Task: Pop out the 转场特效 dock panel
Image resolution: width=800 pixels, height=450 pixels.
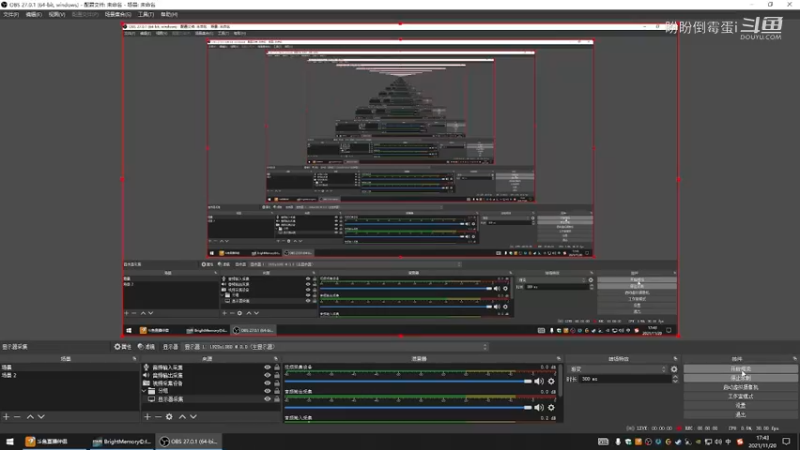Action: 676,359
